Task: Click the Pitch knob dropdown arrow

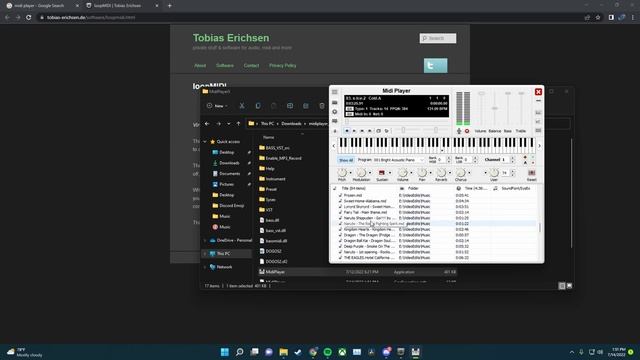Action: tap(350, 173)
